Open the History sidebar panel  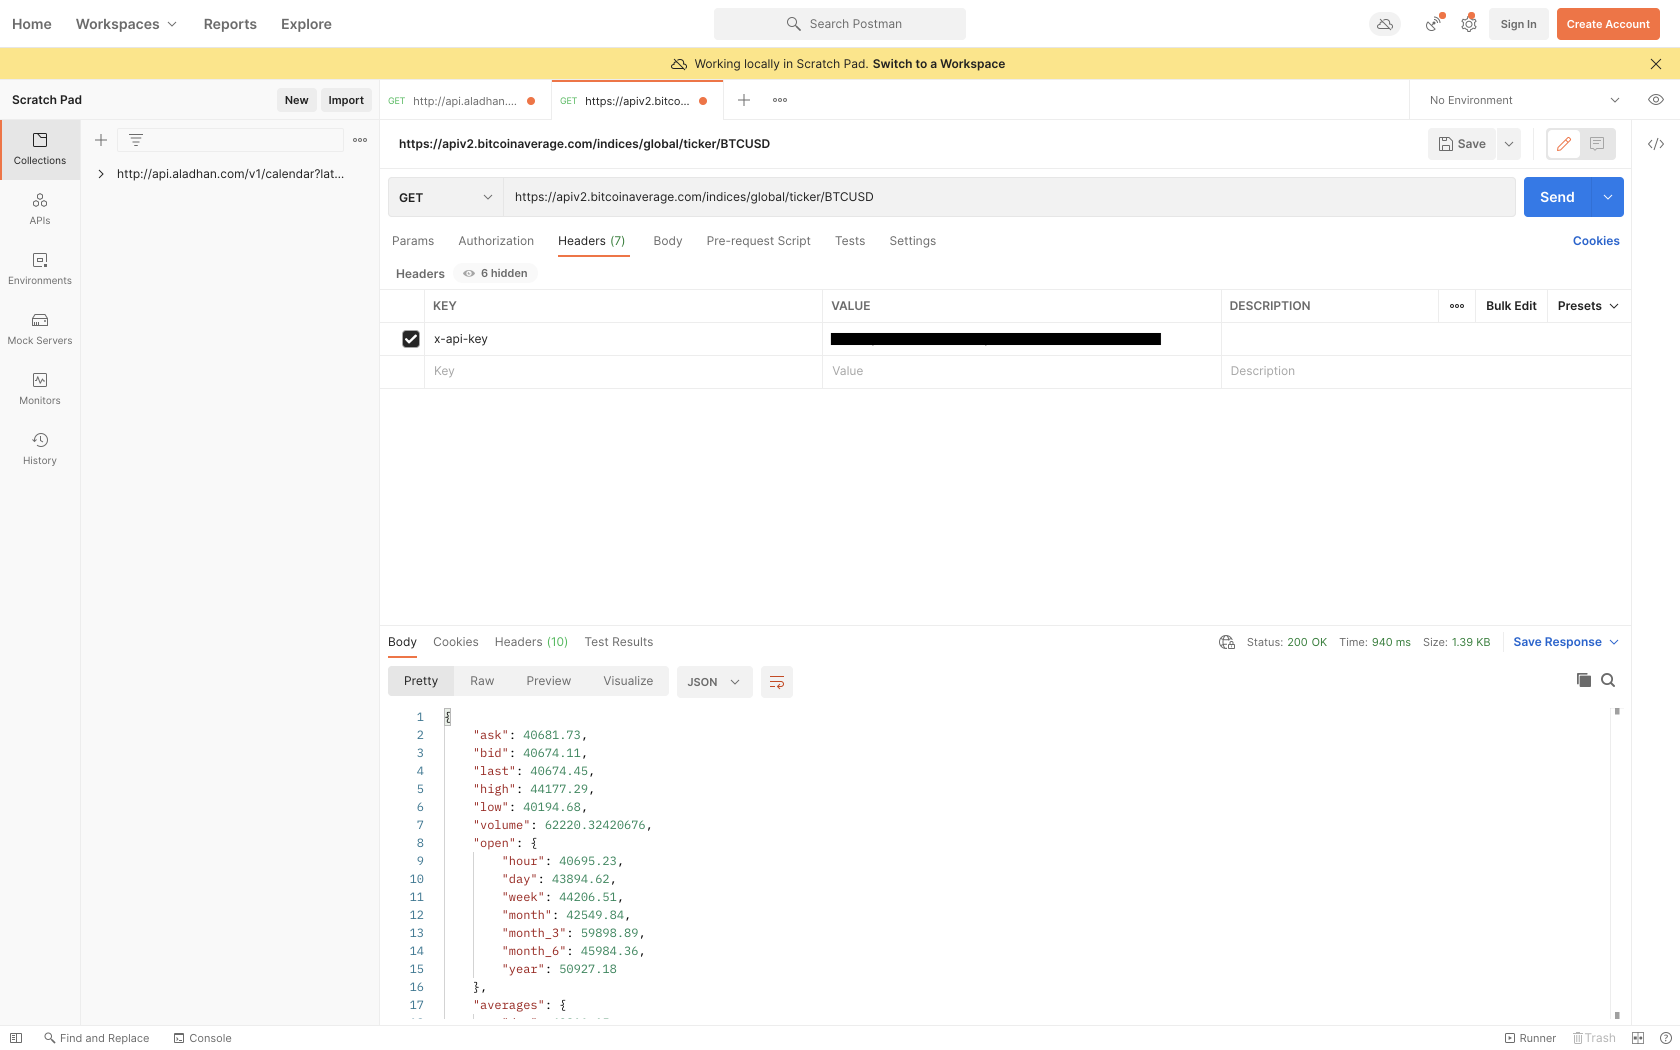point(40,449)
